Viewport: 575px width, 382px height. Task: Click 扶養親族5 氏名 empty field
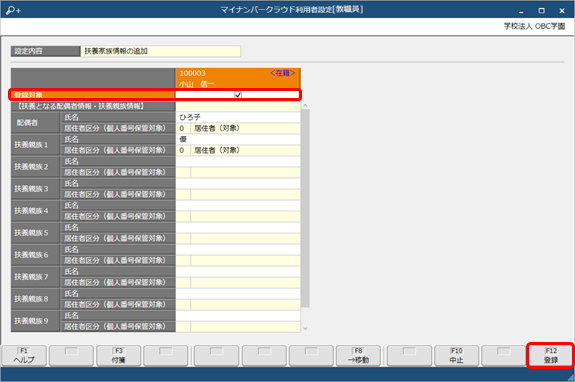238,227
